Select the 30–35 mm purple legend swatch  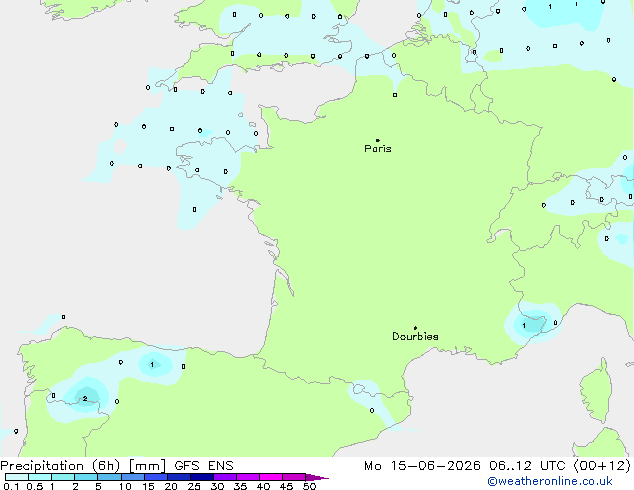coord(225,477)
